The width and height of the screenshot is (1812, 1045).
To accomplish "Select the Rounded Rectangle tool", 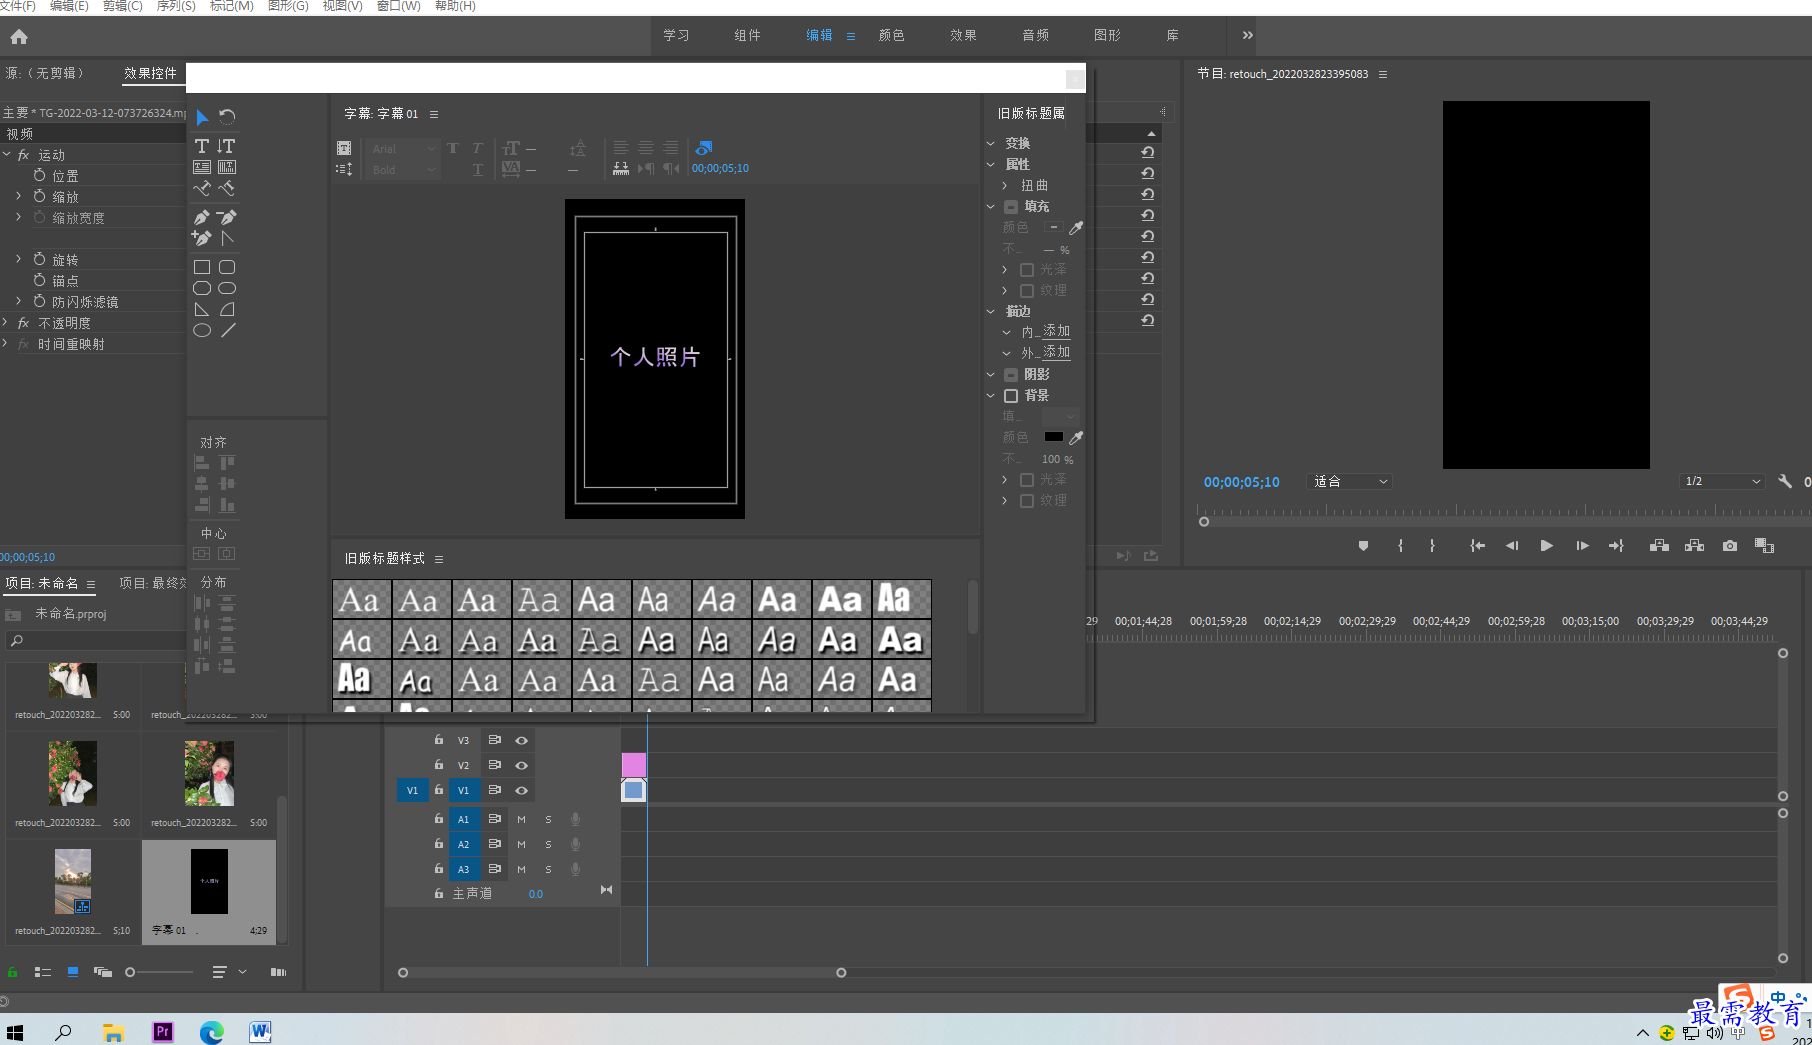I will (x=227, y=267).
